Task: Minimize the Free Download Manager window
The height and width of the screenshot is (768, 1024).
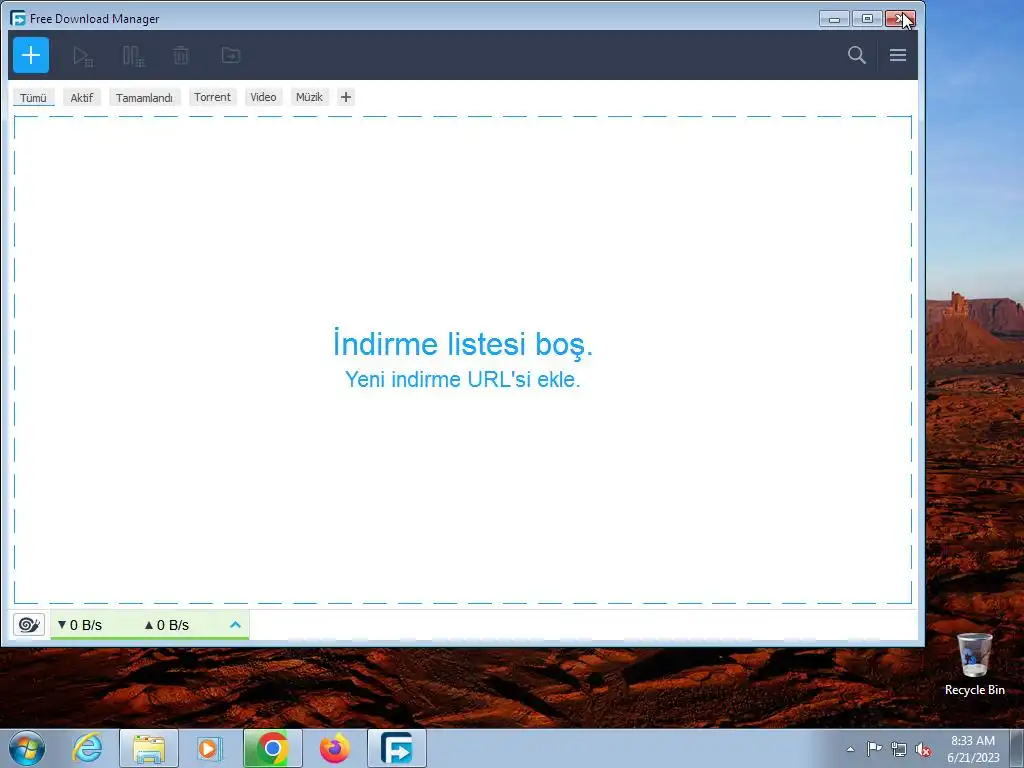Action: (x=834, y=19)
